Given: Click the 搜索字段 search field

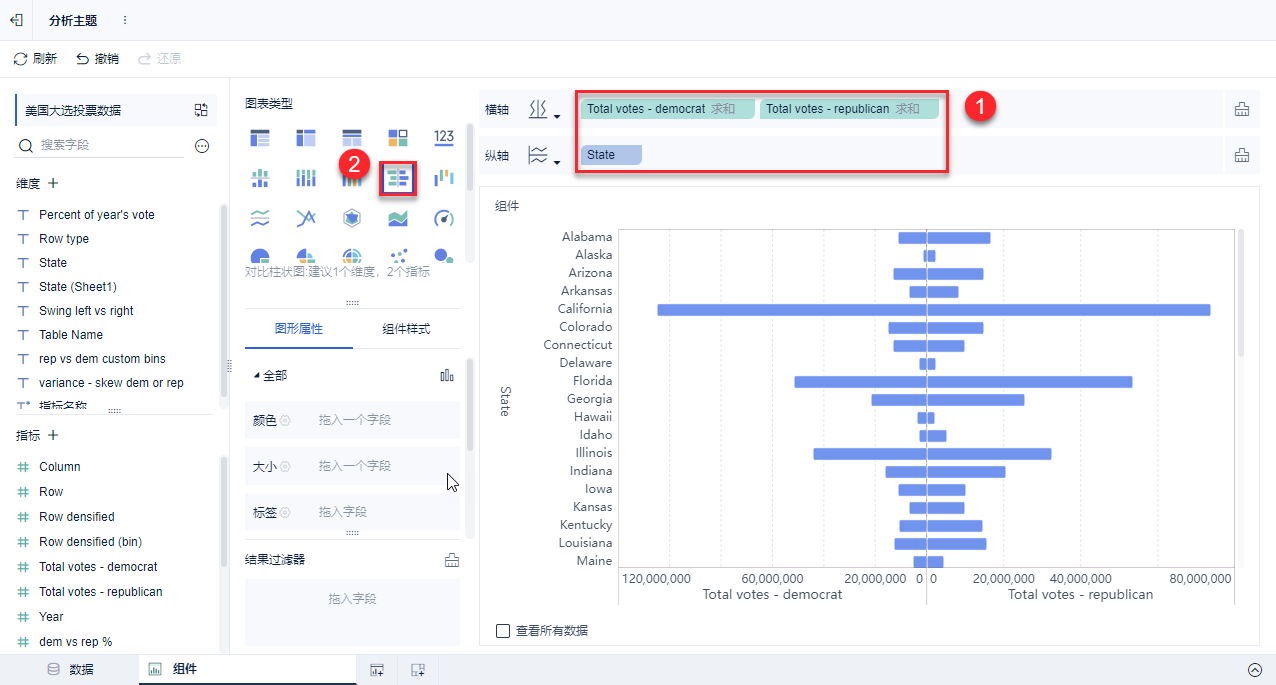Looking at the screenshot, I should (100, 146).
